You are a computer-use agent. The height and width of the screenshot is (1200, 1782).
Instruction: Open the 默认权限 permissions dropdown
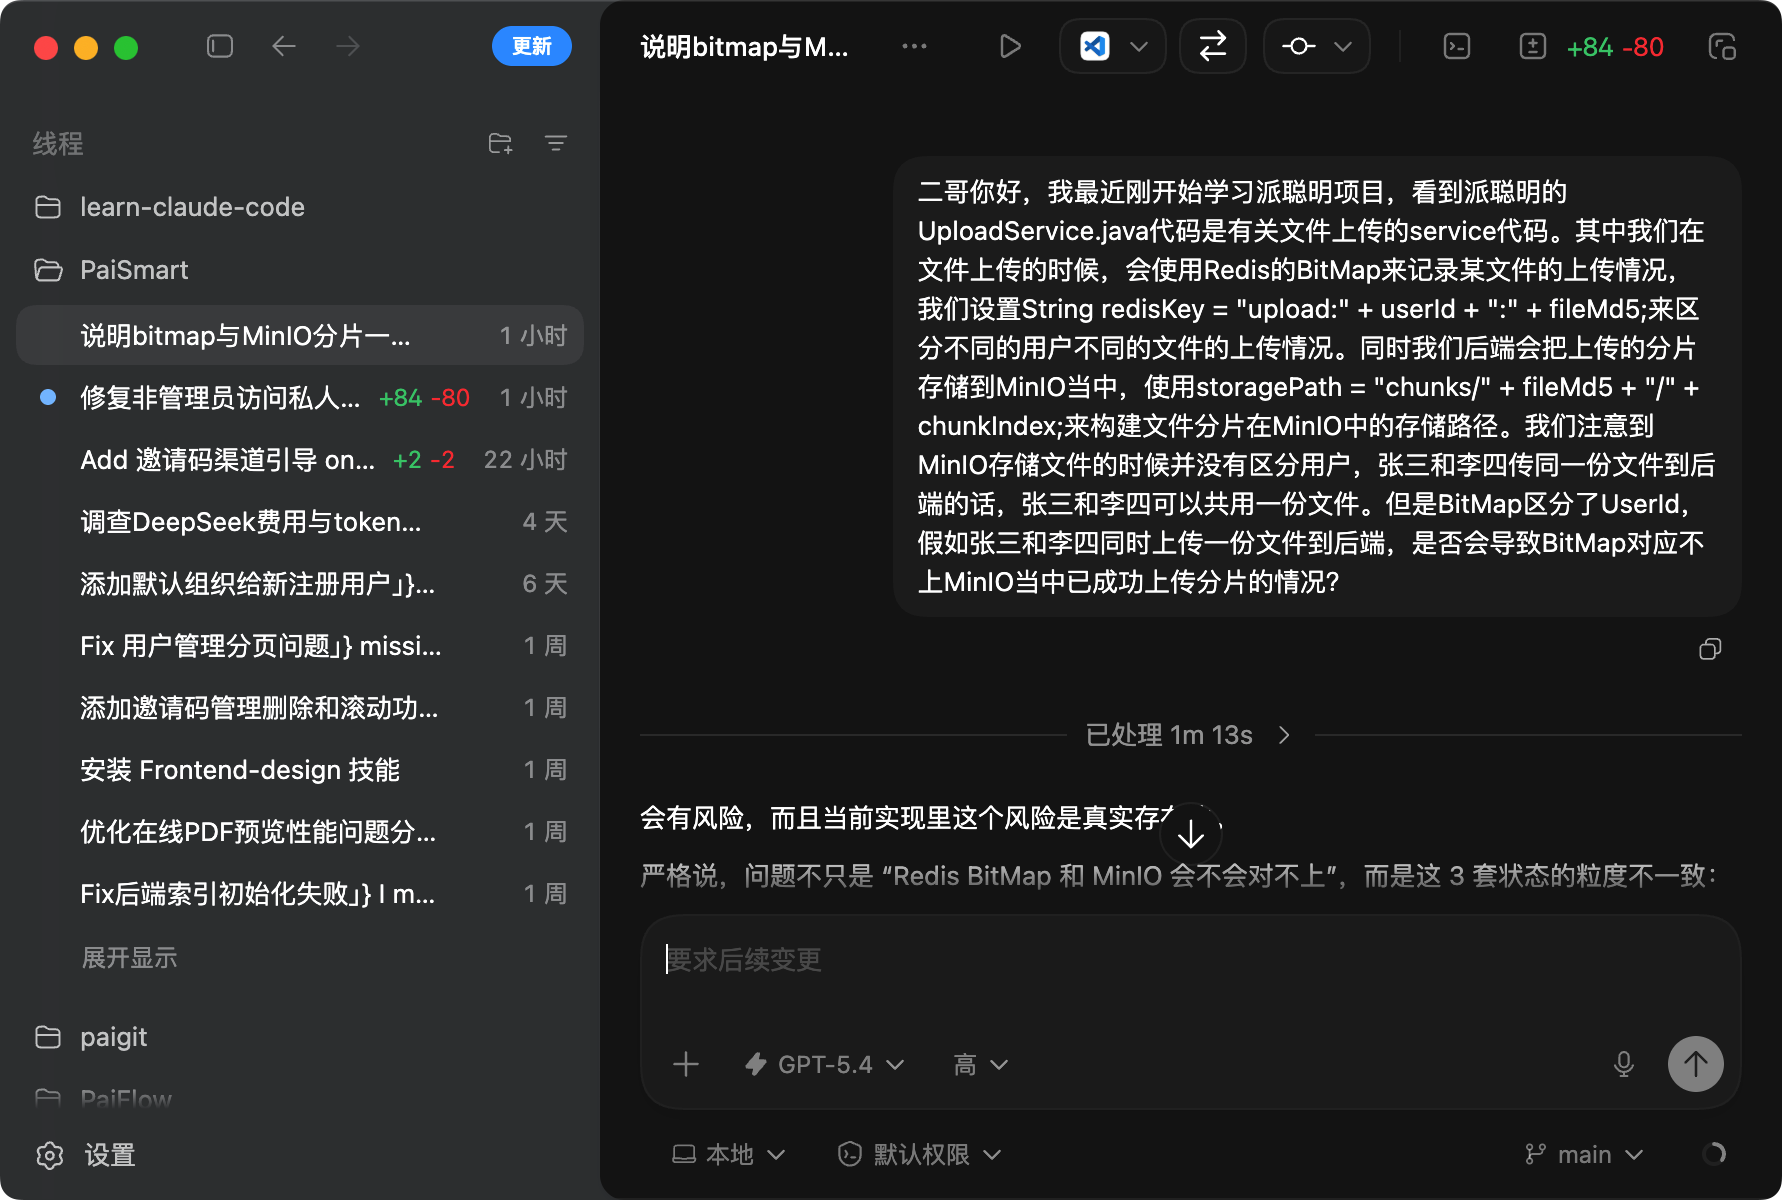[x=920, y=1155]
